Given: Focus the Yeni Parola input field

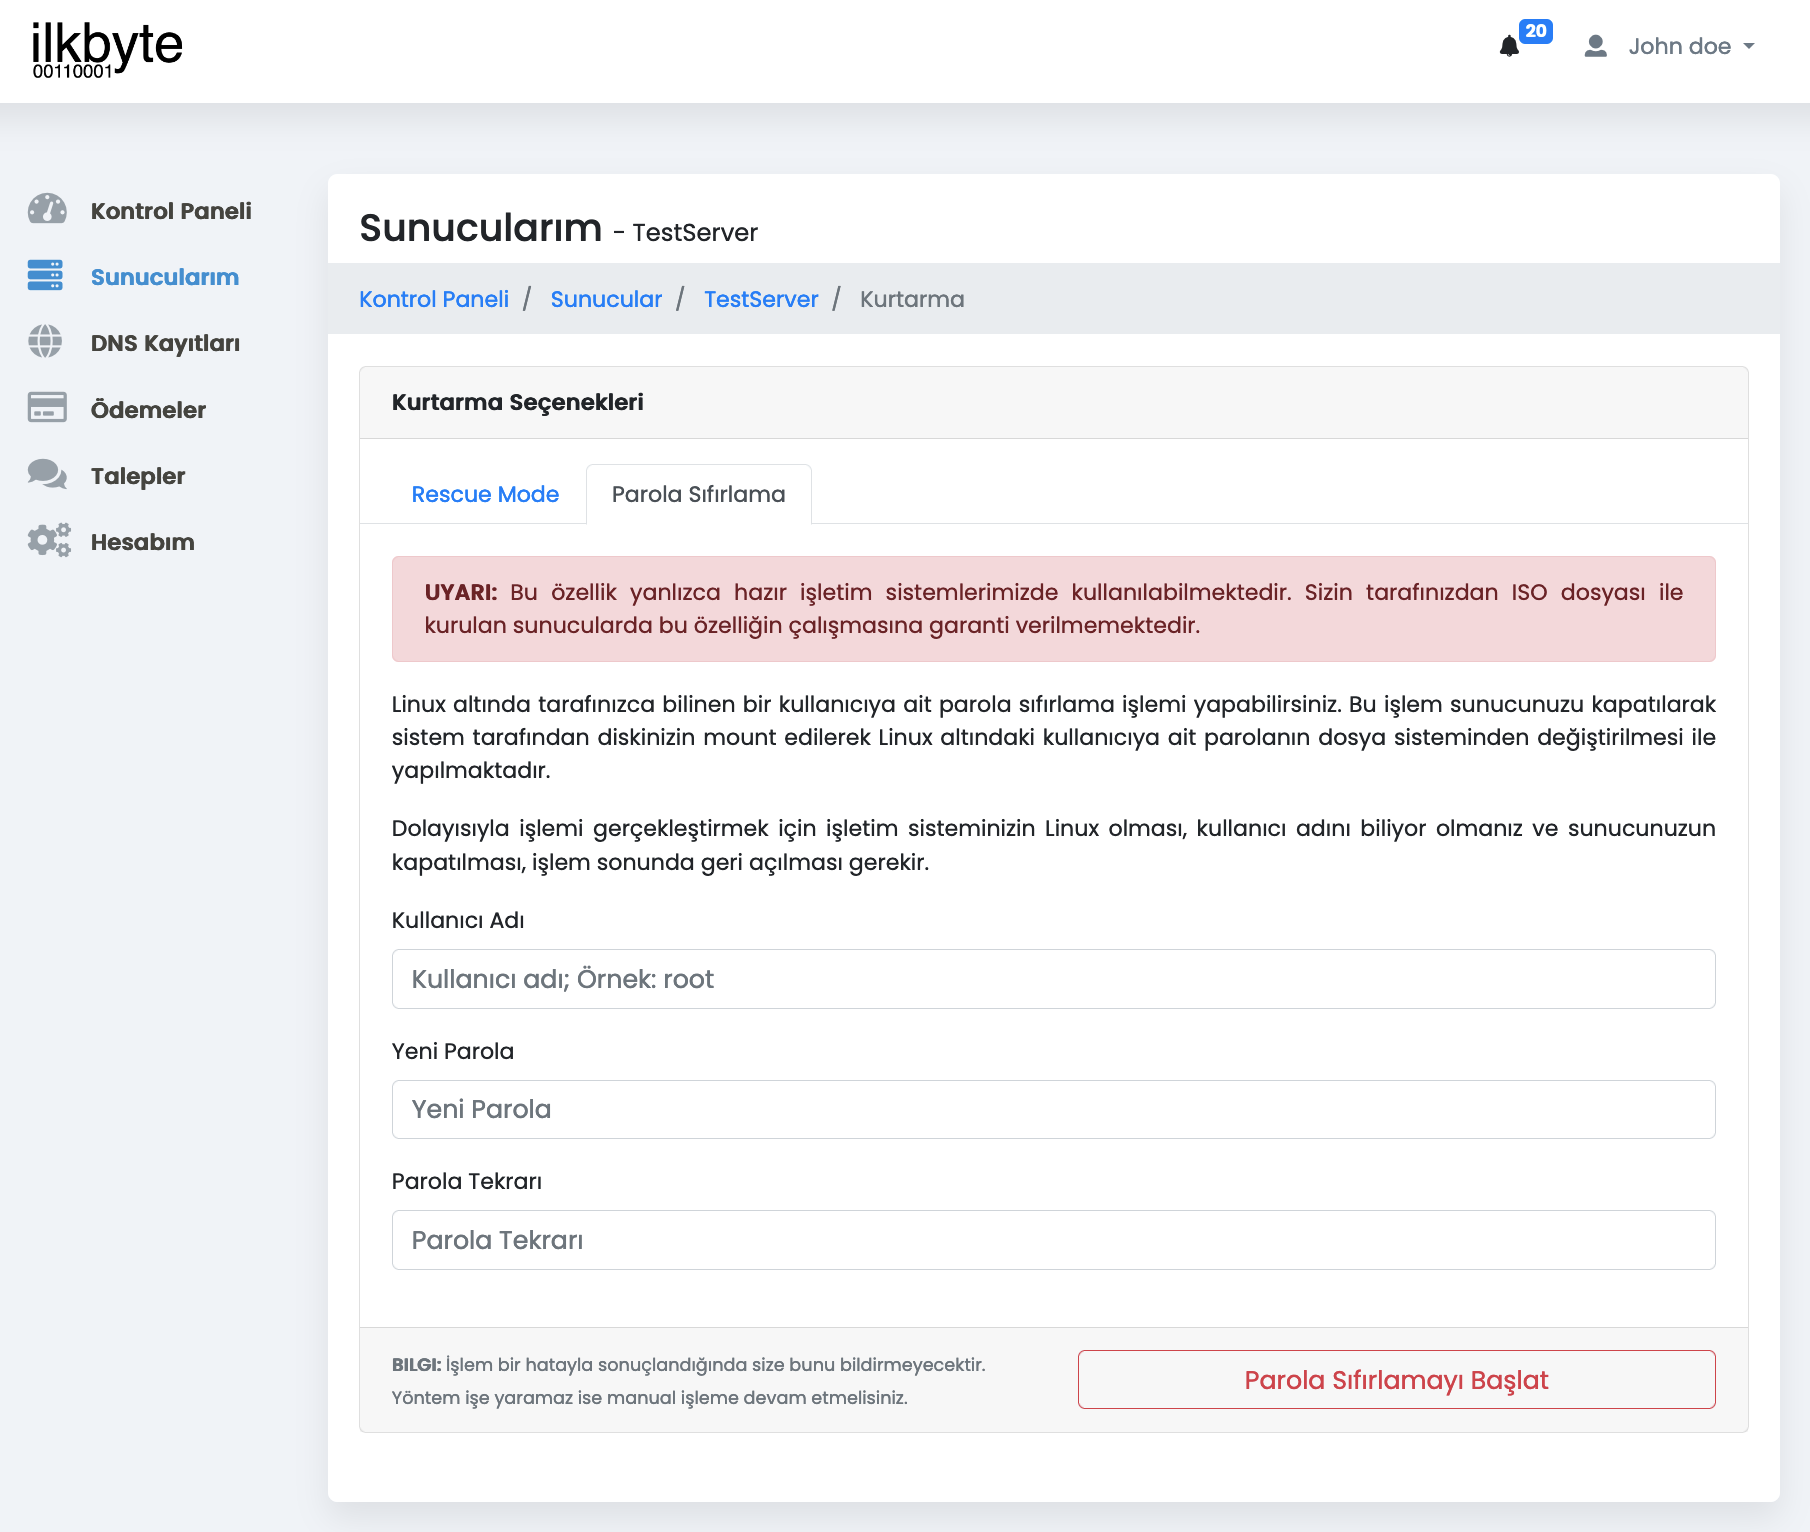Looking at the screenshot, I should (x=1054, y=1109).
